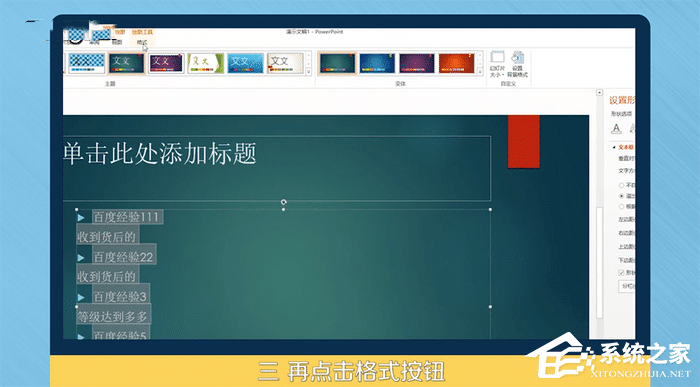Collapse the 文本框 section
The width and height of the screenshot is (700, 387).
(x=615, y=147)
